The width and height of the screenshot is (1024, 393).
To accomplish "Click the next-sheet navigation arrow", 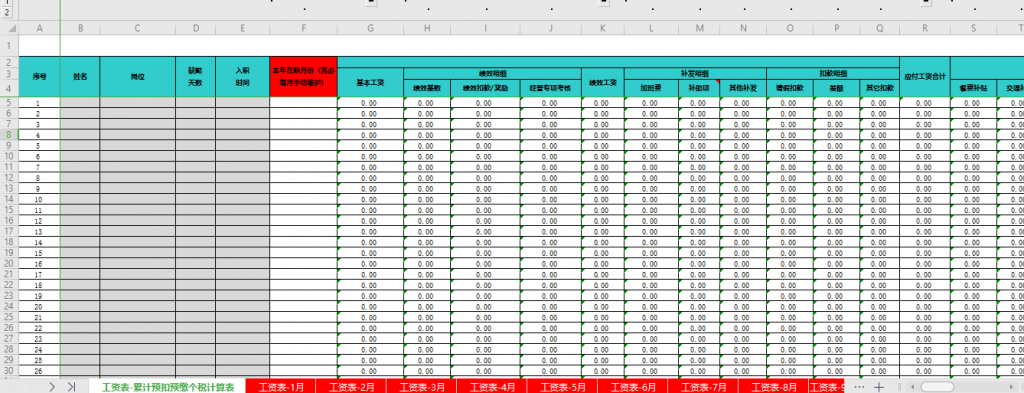I will [x=52, y=386].
